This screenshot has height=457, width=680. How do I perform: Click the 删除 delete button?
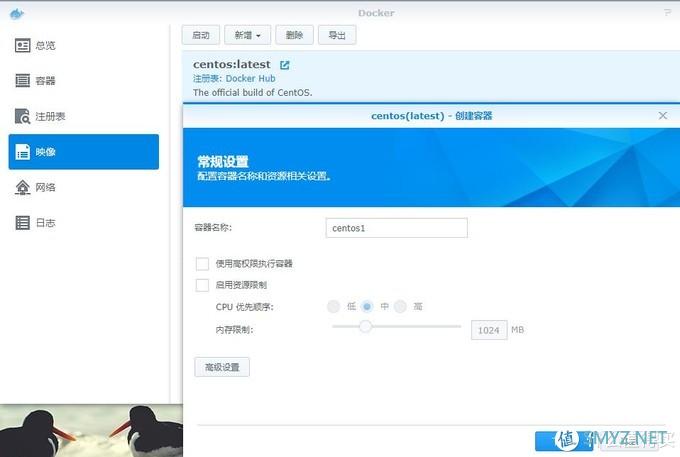pyautogui.click(x=294, y=35)
